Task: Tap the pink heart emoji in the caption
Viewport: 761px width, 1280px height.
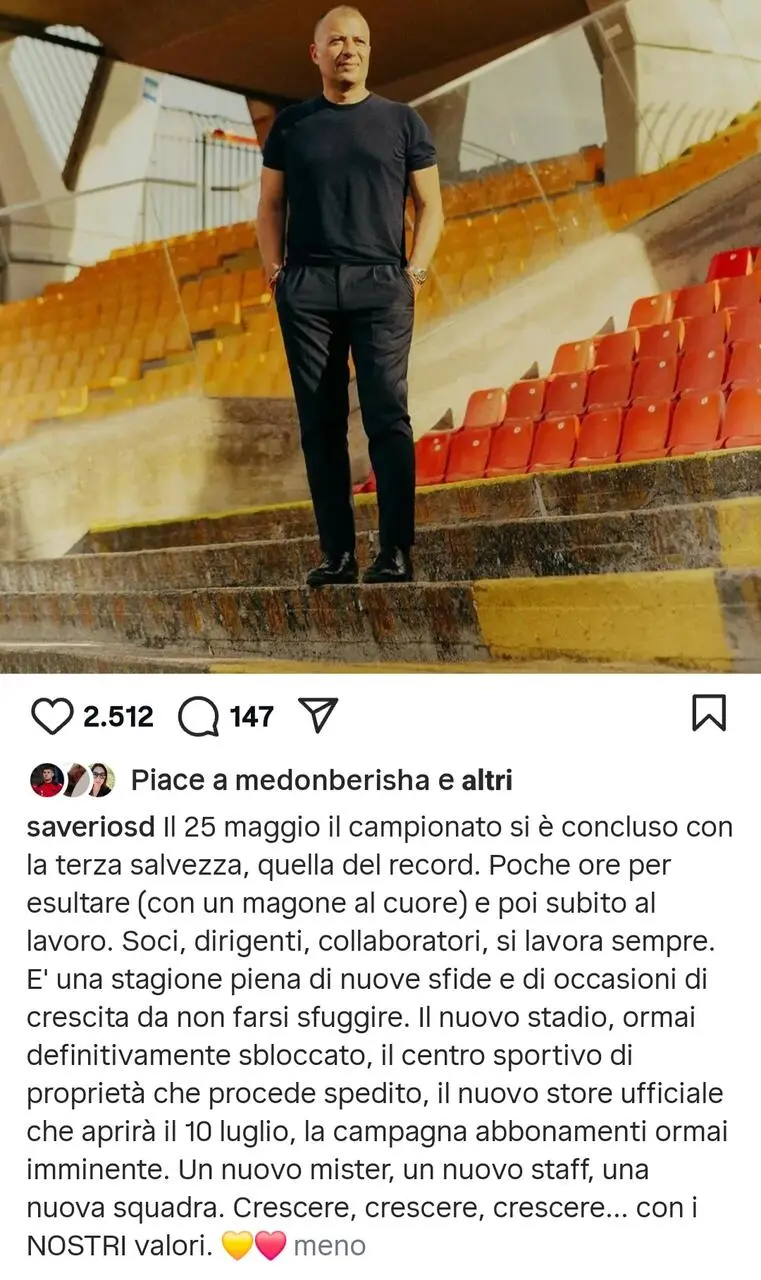Action: 270,1246
